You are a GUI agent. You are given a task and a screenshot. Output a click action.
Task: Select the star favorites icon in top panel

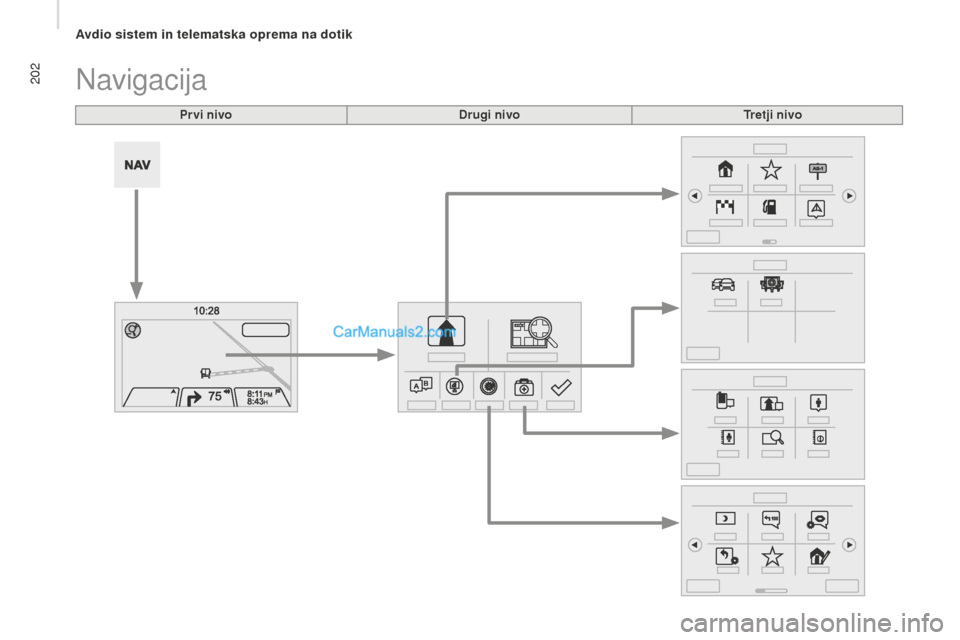point(771,170)
